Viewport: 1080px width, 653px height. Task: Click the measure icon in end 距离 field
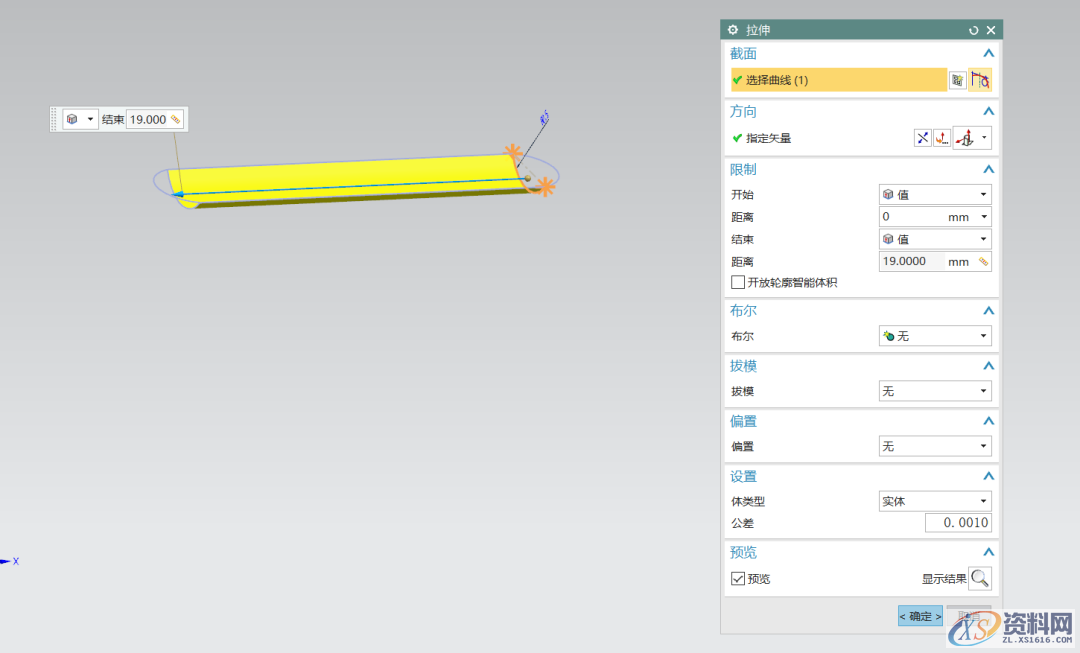coord(983,261)
